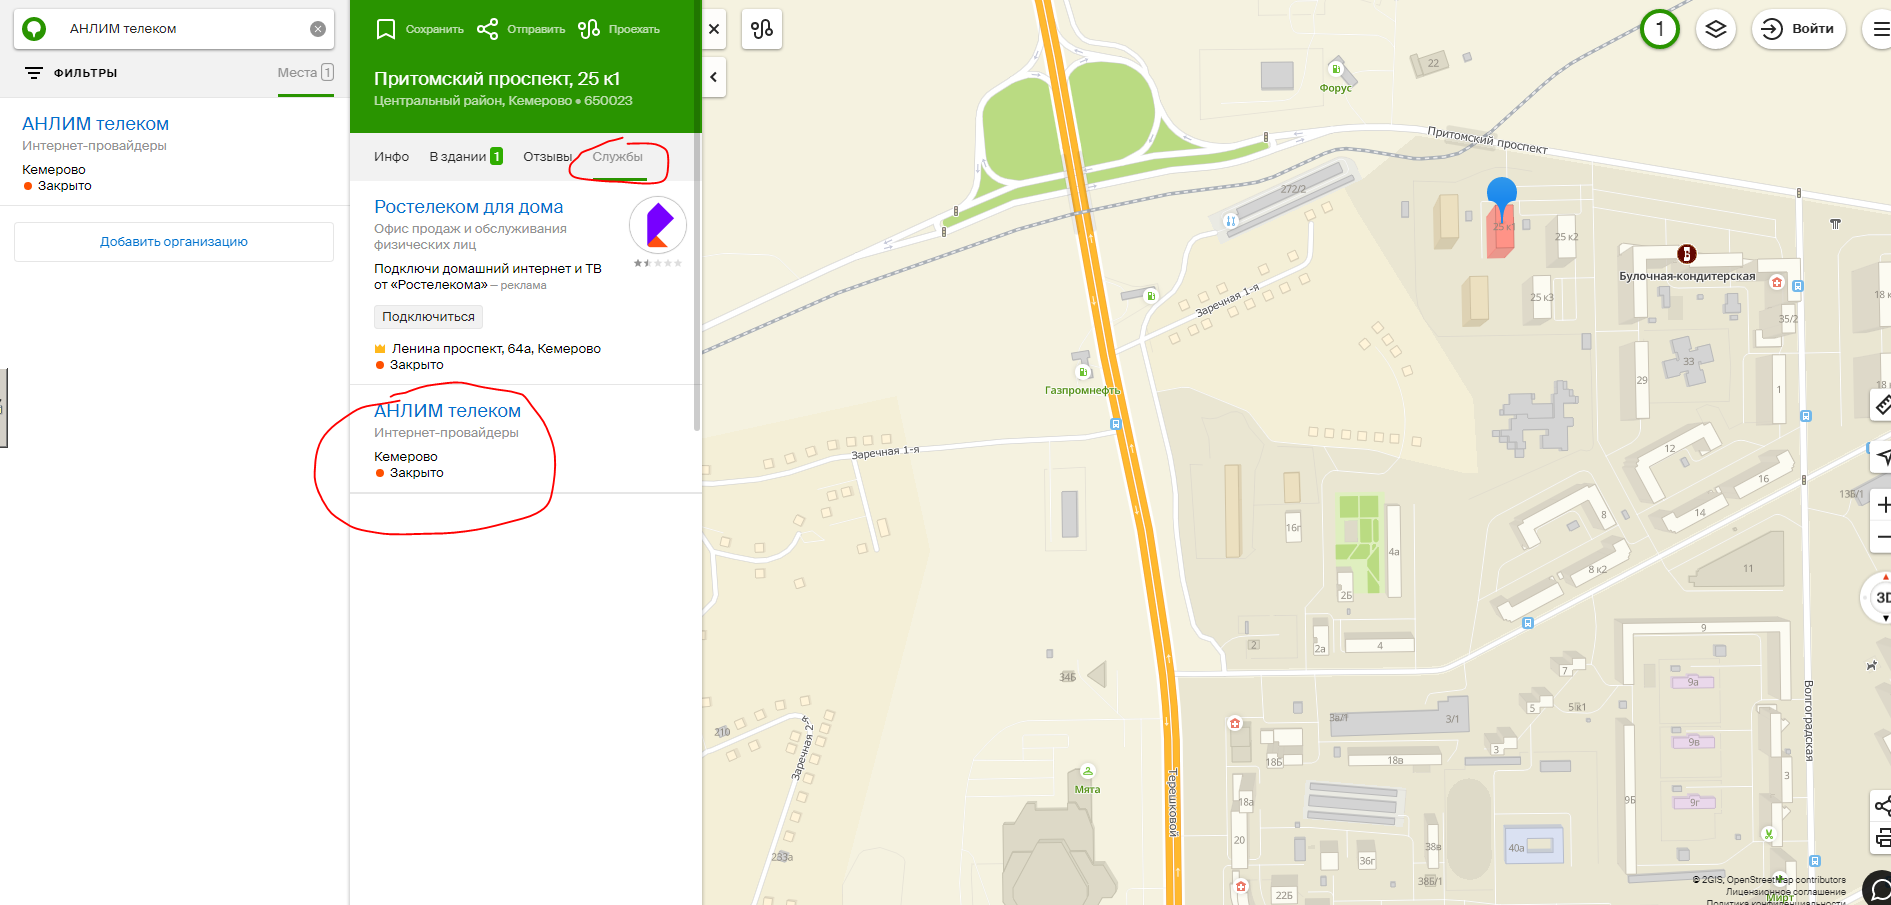Save the location with Сохранить bookmark

tap(420, 29)
